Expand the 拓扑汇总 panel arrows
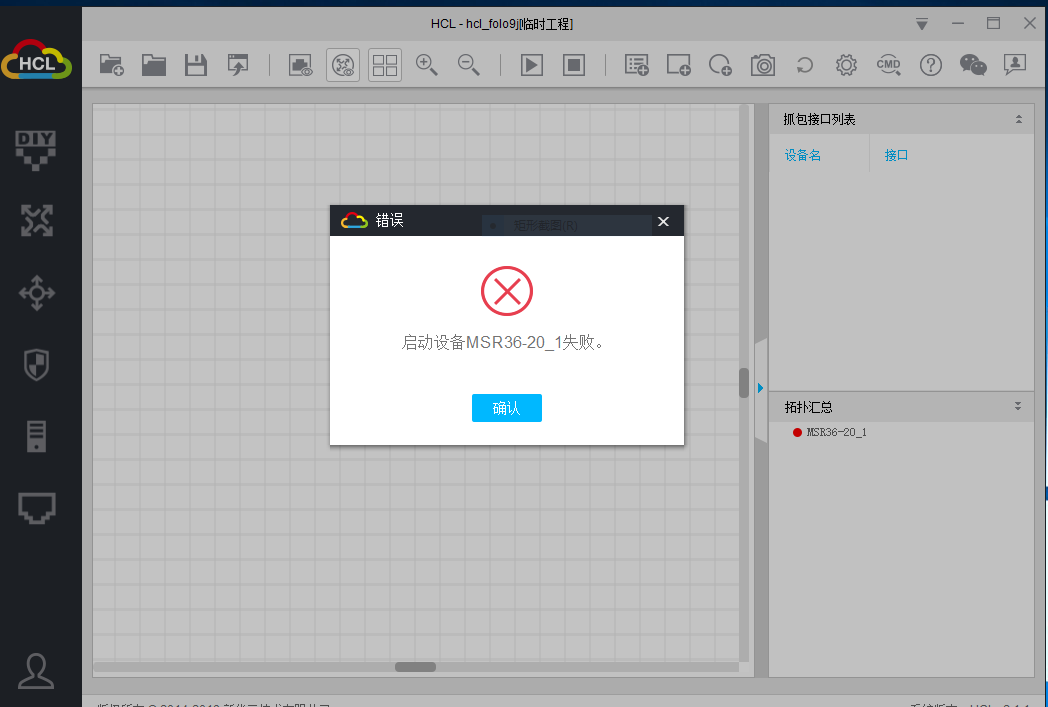This screenshot has width=1048, height=707. [x=1018, y=406]
